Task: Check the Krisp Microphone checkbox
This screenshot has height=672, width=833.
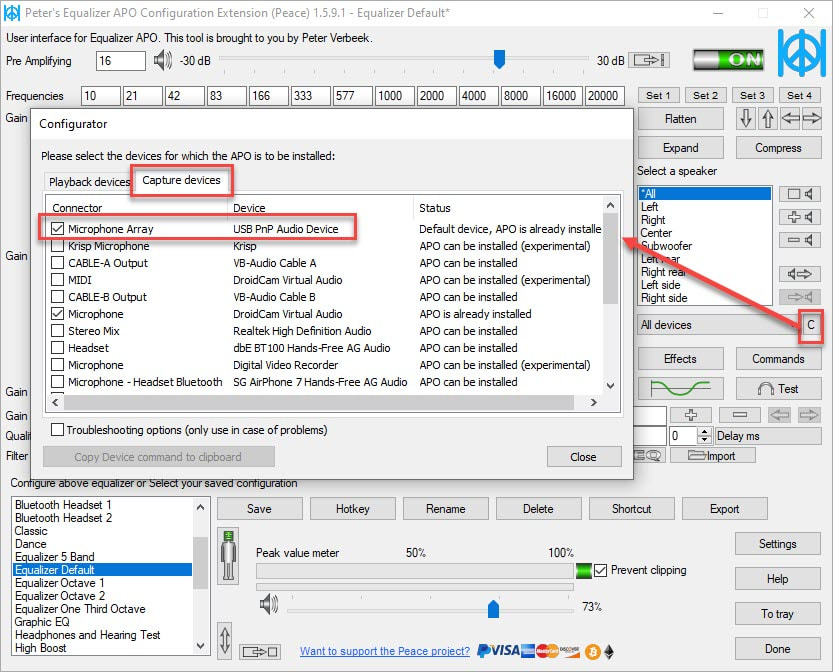Action: (x=57, y=245)
